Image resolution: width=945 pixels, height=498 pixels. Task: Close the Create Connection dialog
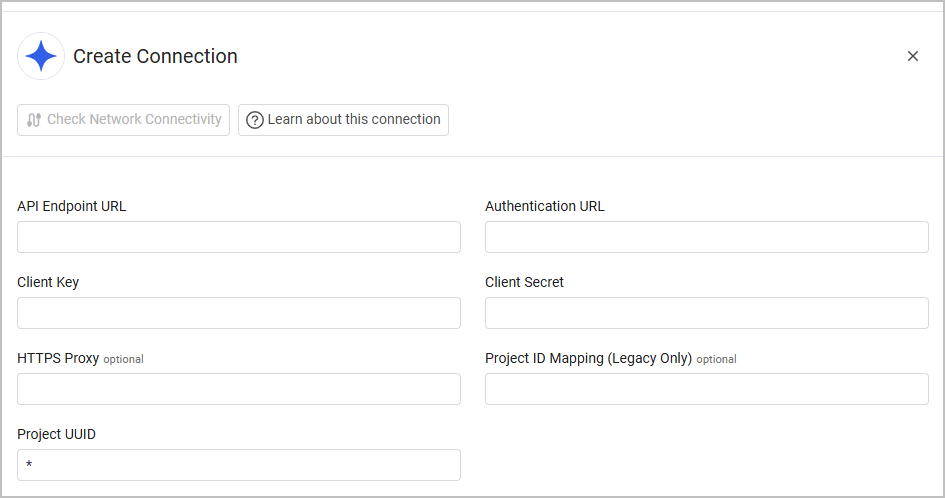tap(912, 56)
